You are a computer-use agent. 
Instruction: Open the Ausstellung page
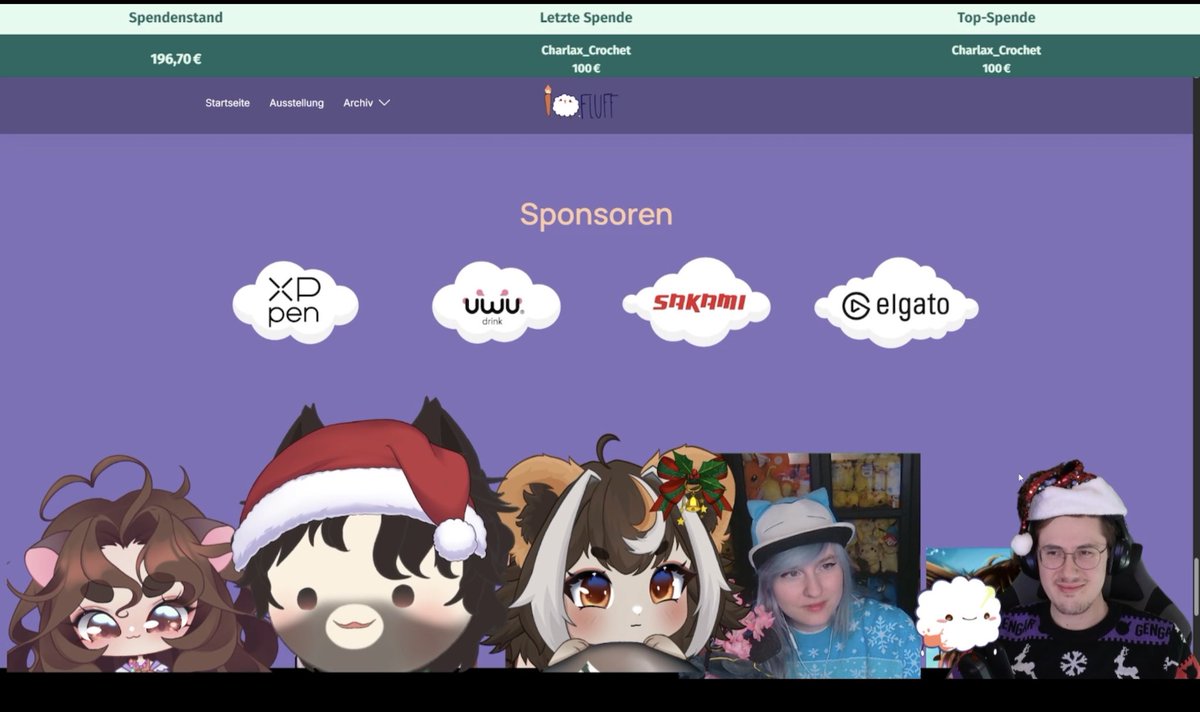pos(296,103)
